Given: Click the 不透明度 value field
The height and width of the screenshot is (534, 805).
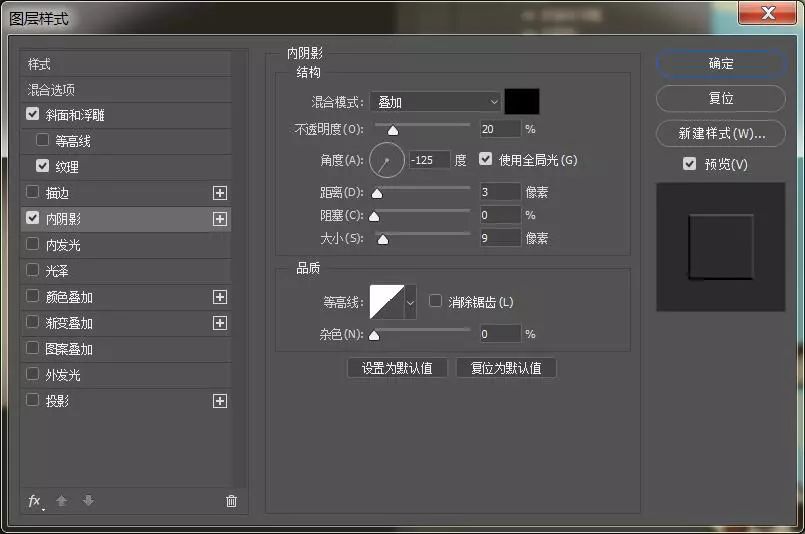Looking at the screenshot, I should (x=500, y=129).
